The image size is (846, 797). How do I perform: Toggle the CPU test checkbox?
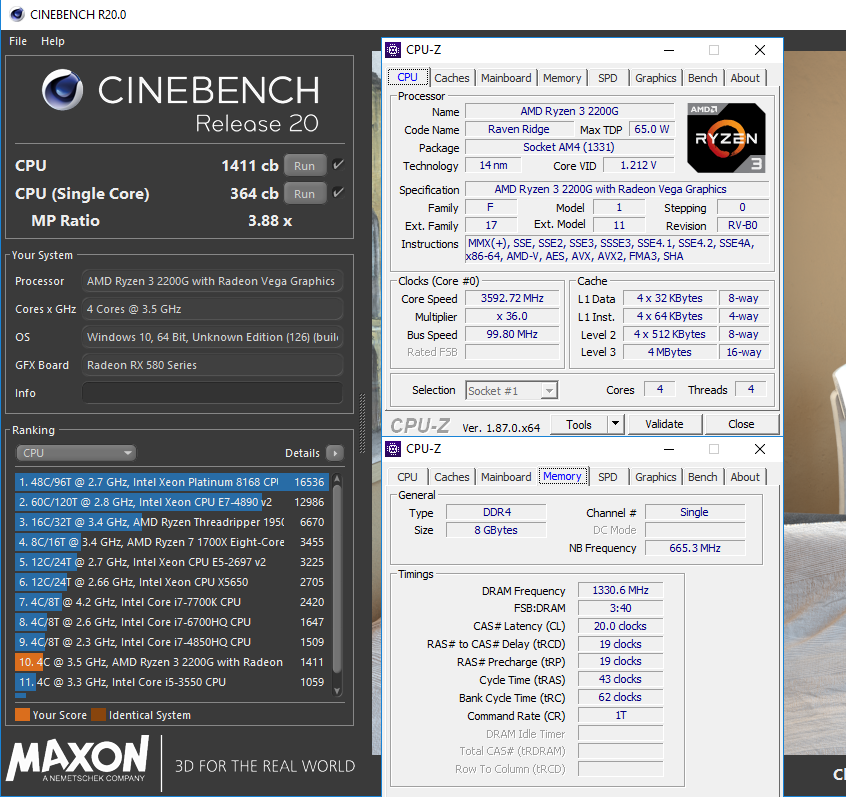[x=338, y=165]
